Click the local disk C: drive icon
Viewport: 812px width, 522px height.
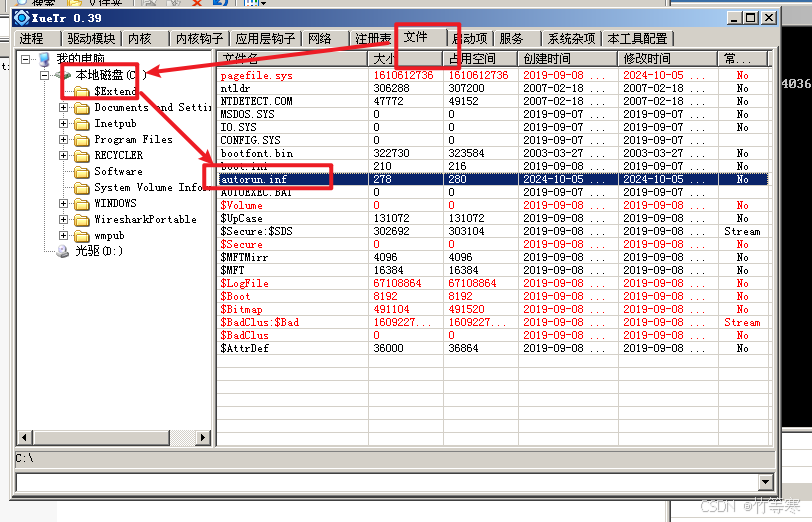click(x=63, y=76)
